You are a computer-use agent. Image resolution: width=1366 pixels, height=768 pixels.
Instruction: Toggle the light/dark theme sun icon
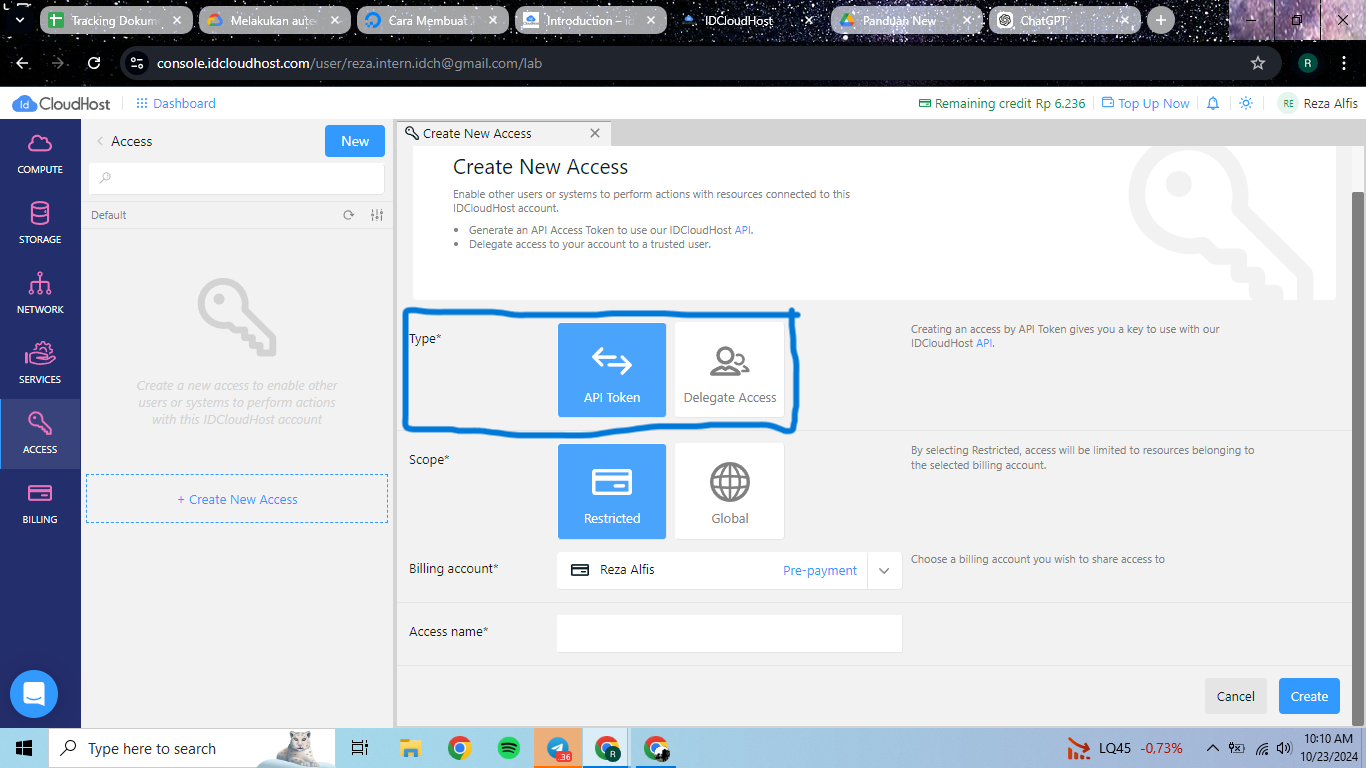(x=1246, y=103)
